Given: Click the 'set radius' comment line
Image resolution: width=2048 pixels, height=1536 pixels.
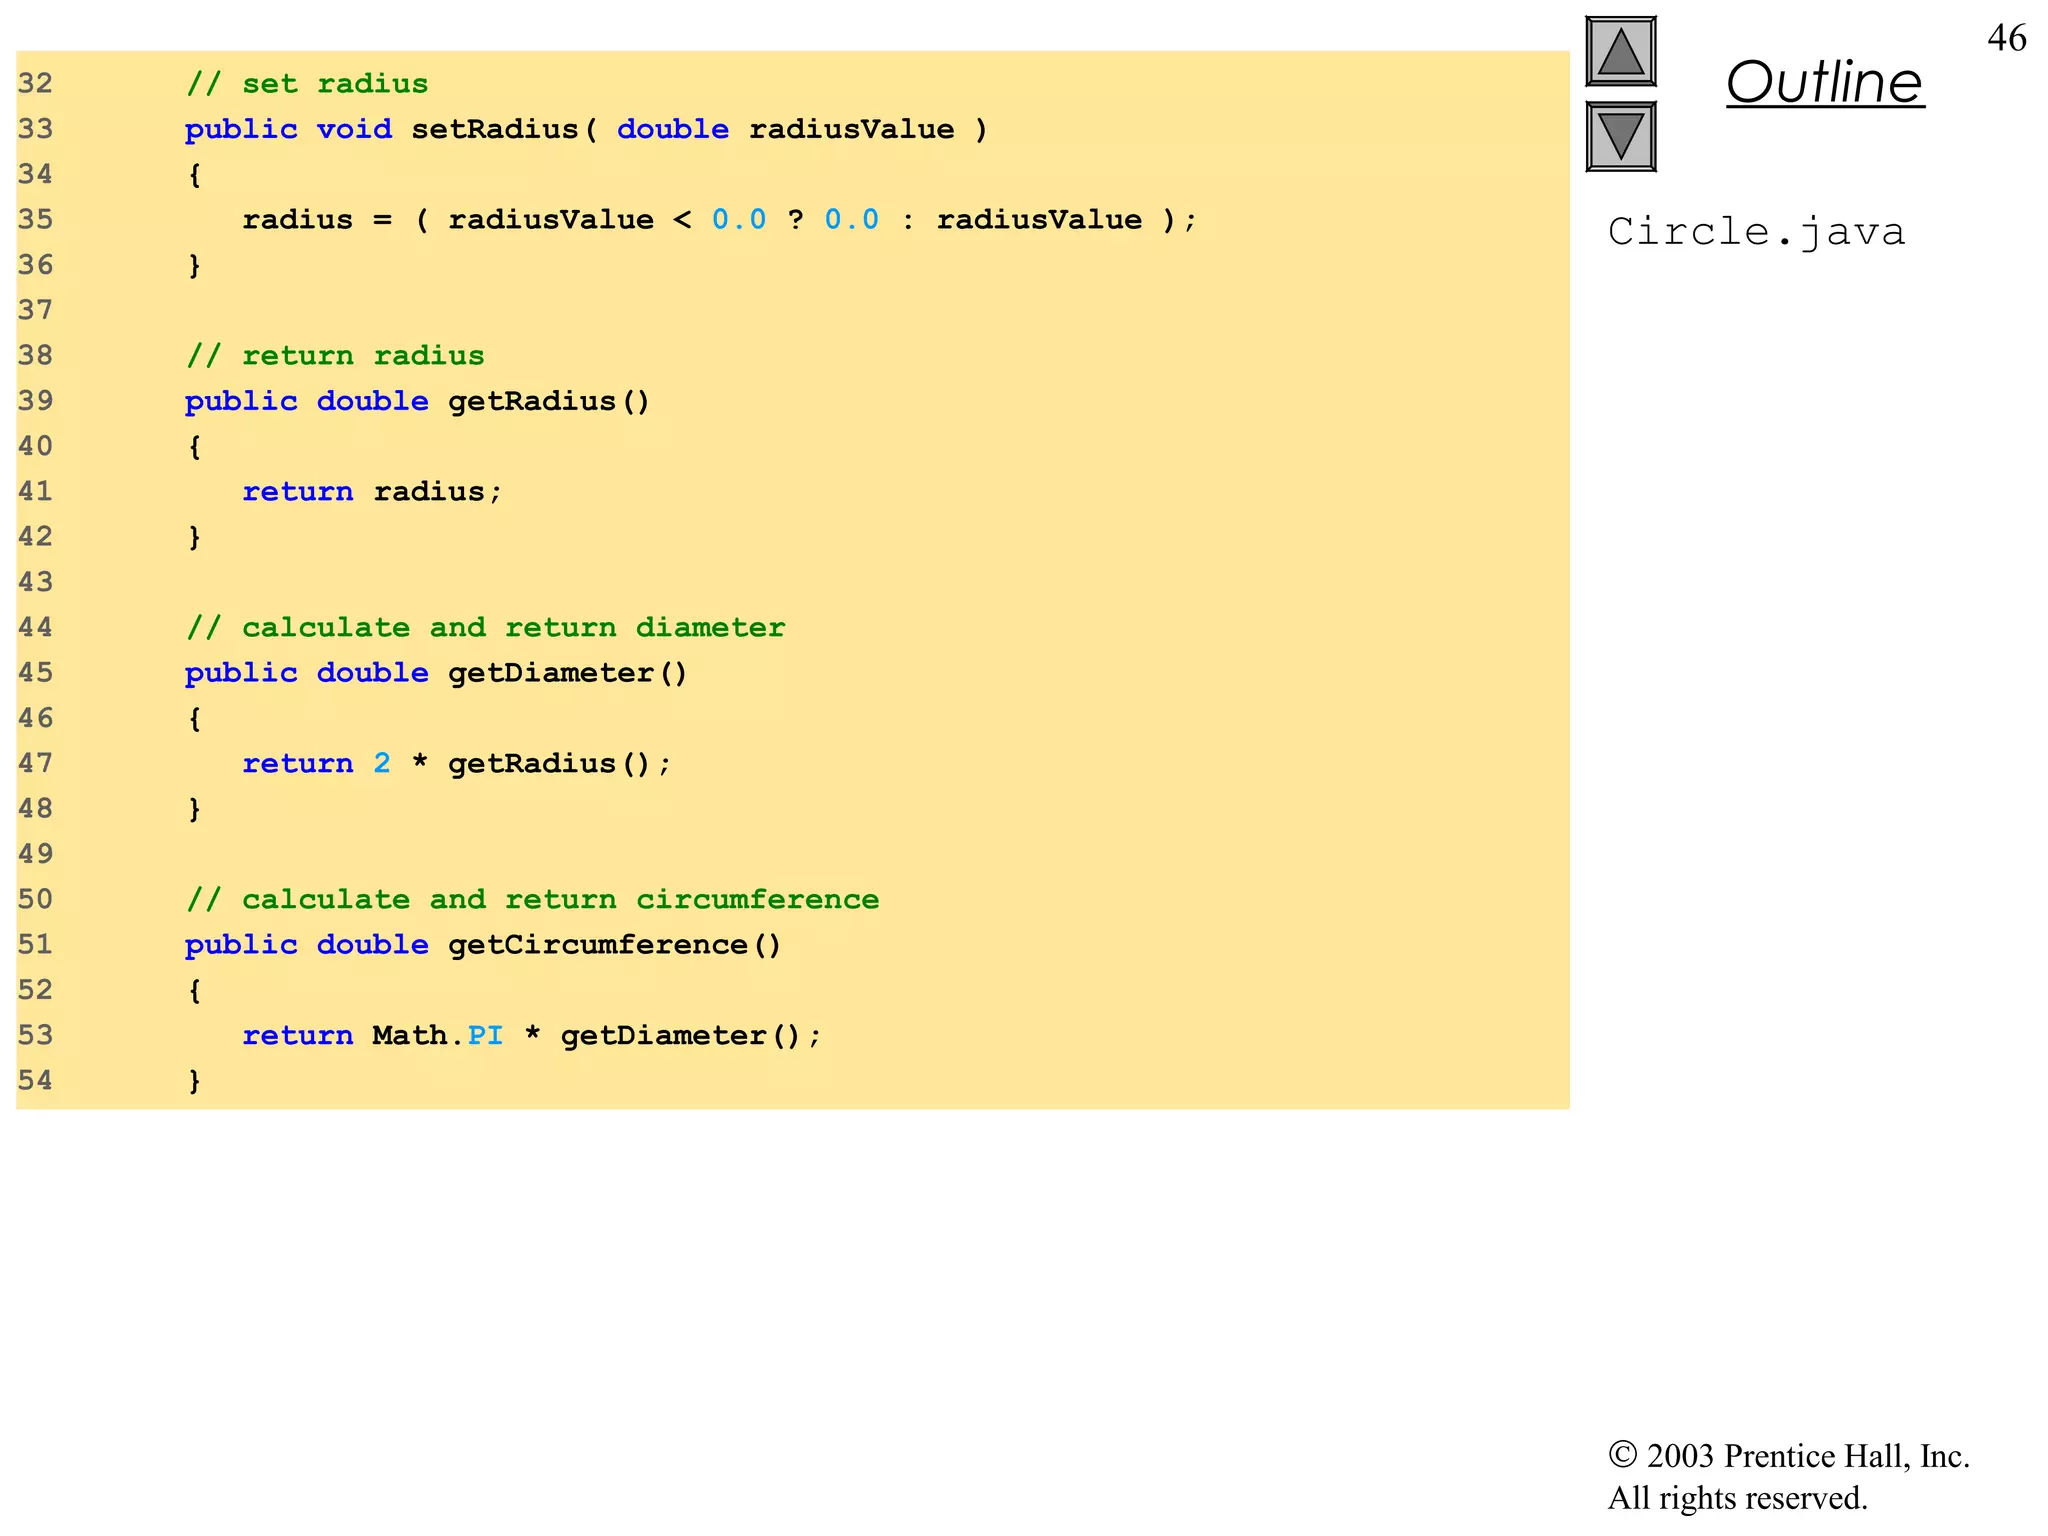Looking at the screenshot, I should [x=307, y=84].
